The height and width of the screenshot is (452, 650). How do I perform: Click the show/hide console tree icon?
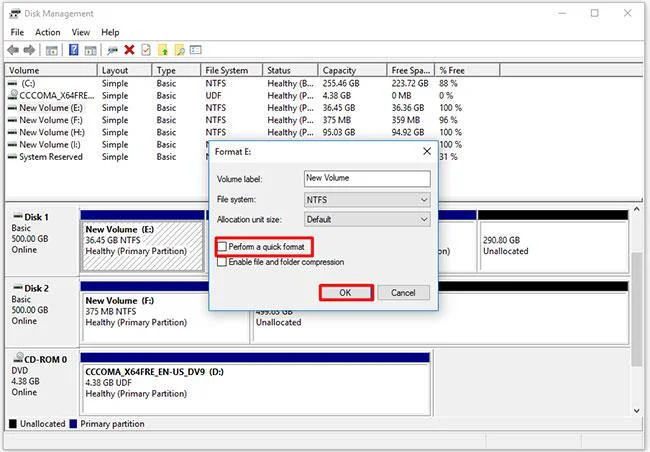tap(51, 51)
